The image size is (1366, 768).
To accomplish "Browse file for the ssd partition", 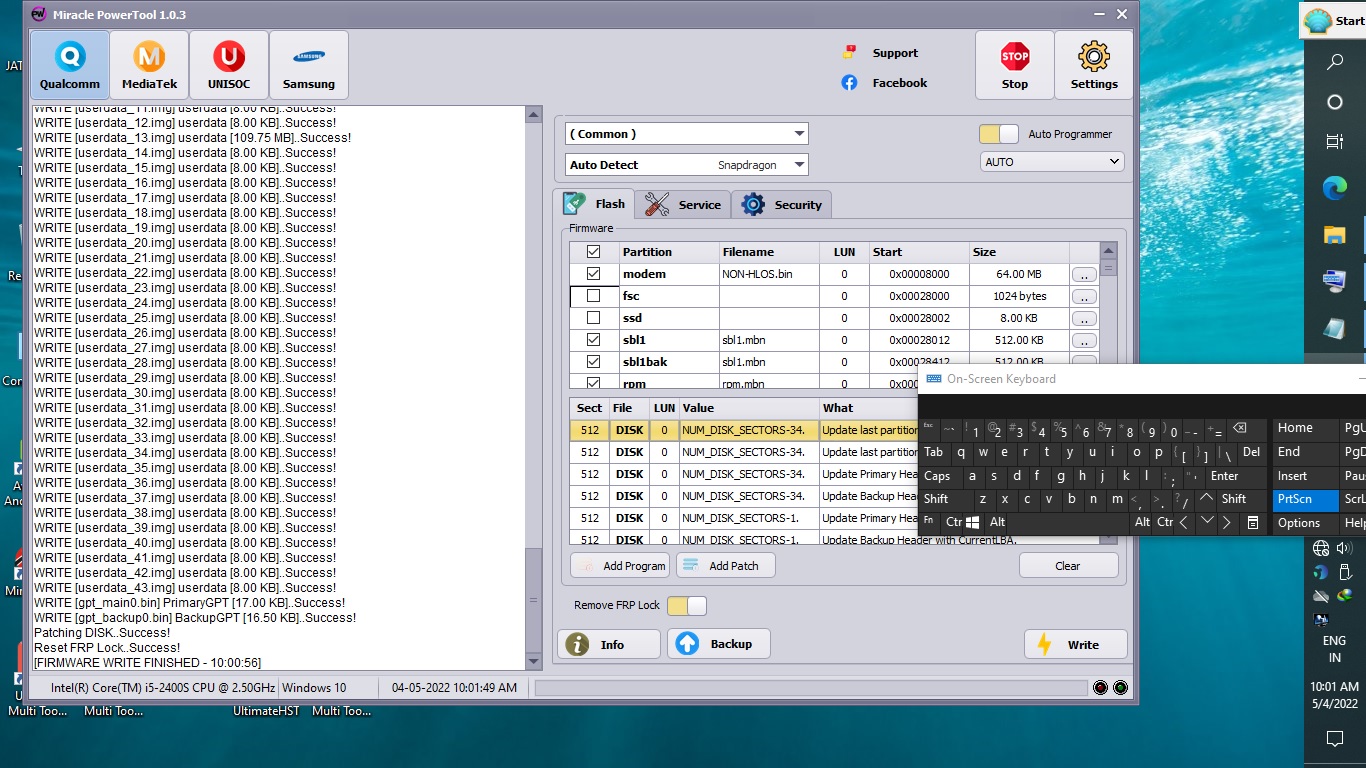I will point(1084,318).
